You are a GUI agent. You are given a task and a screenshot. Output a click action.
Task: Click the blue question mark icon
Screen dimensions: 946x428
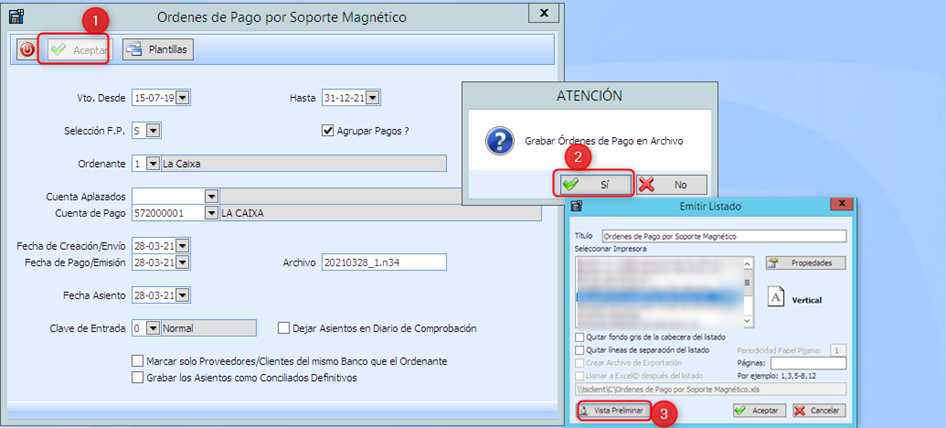(x=499, y=140)
